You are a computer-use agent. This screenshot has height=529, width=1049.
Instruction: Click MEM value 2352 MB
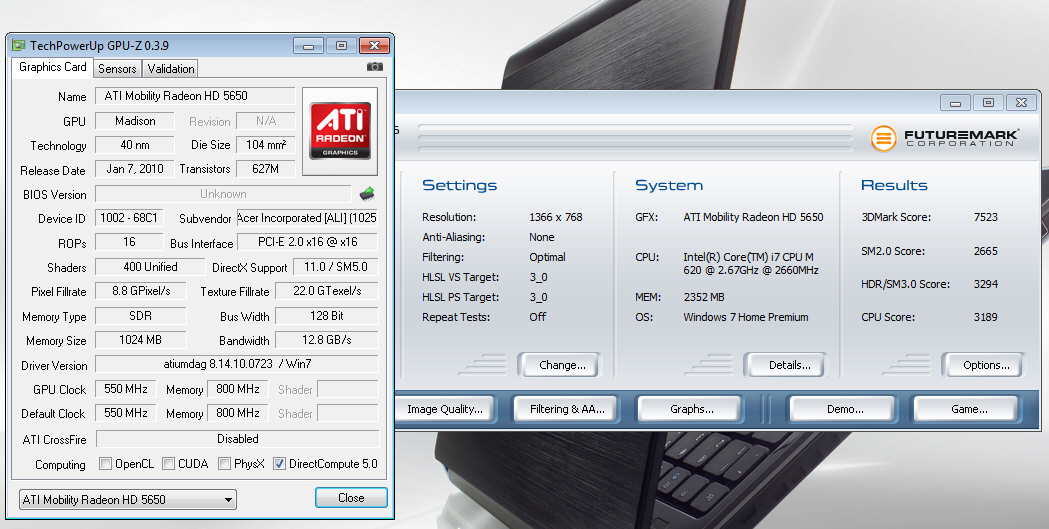(704, 297)
